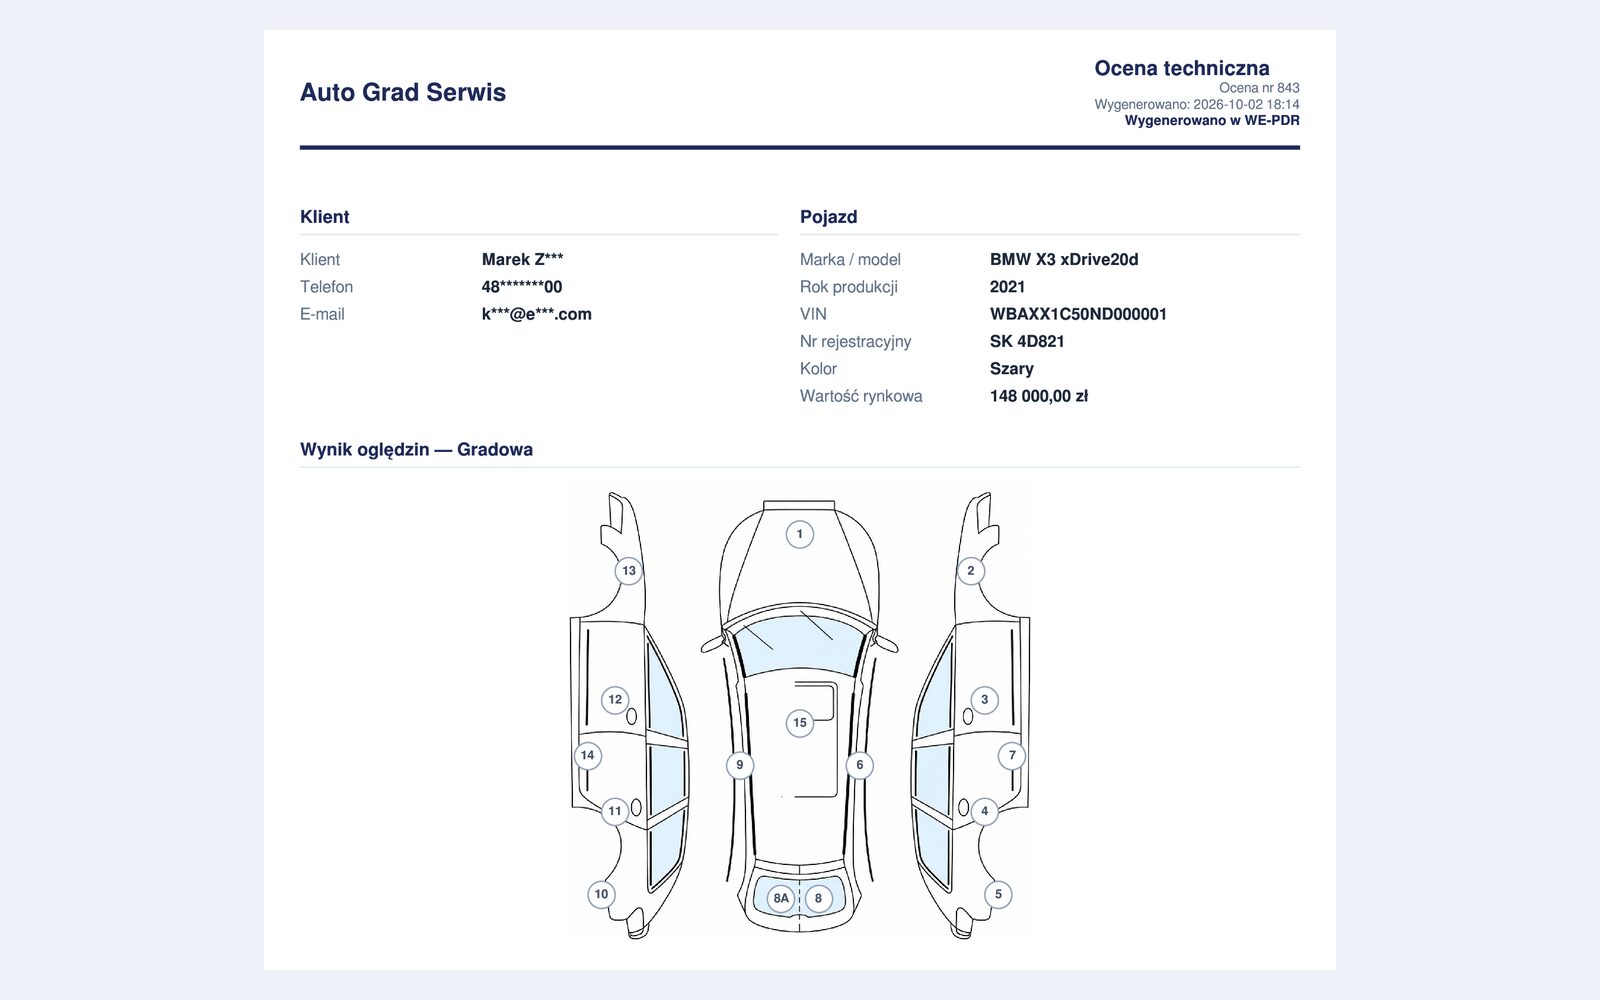The height and width of the screenshot is (1000, 1600).
Task: Select roof rail marker 6
Action: click(x=860, y=765)
